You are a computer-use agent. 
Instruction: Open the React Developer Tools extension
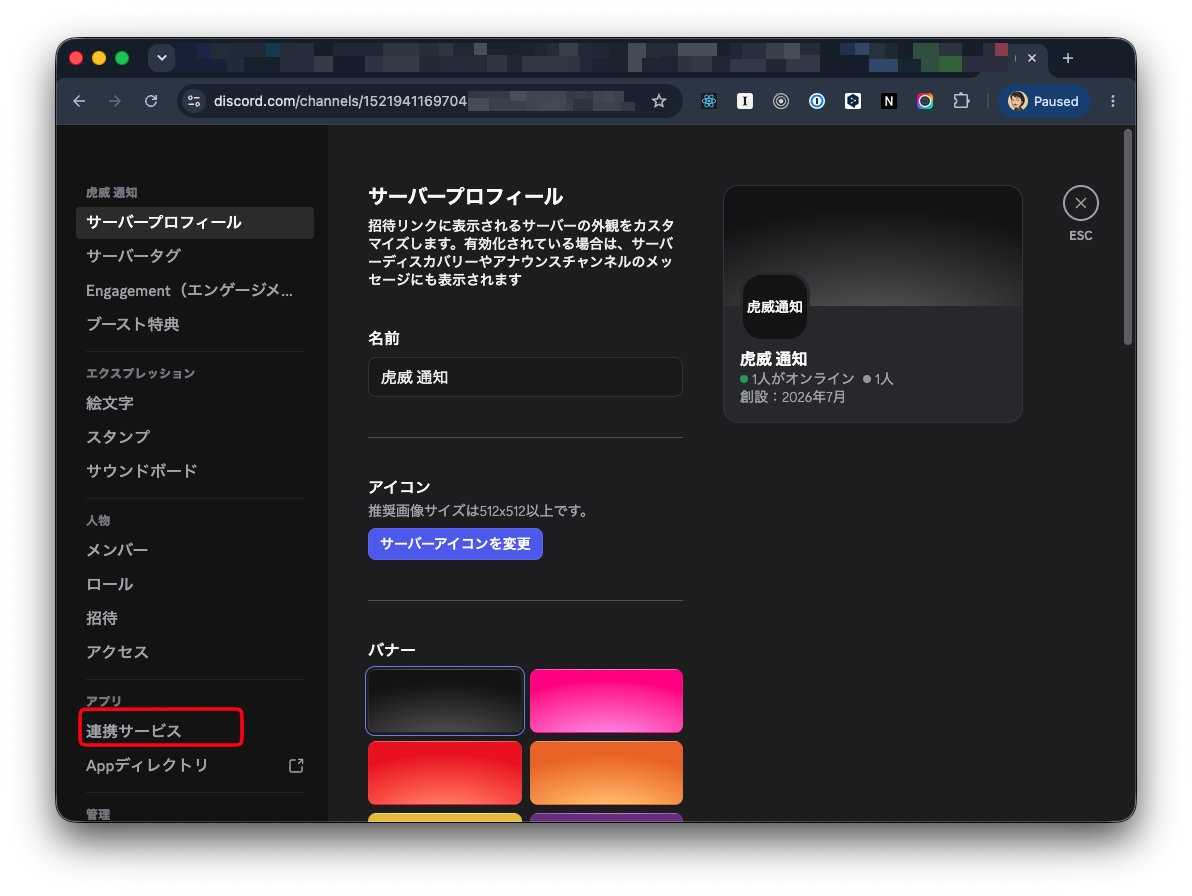point(709,101)
